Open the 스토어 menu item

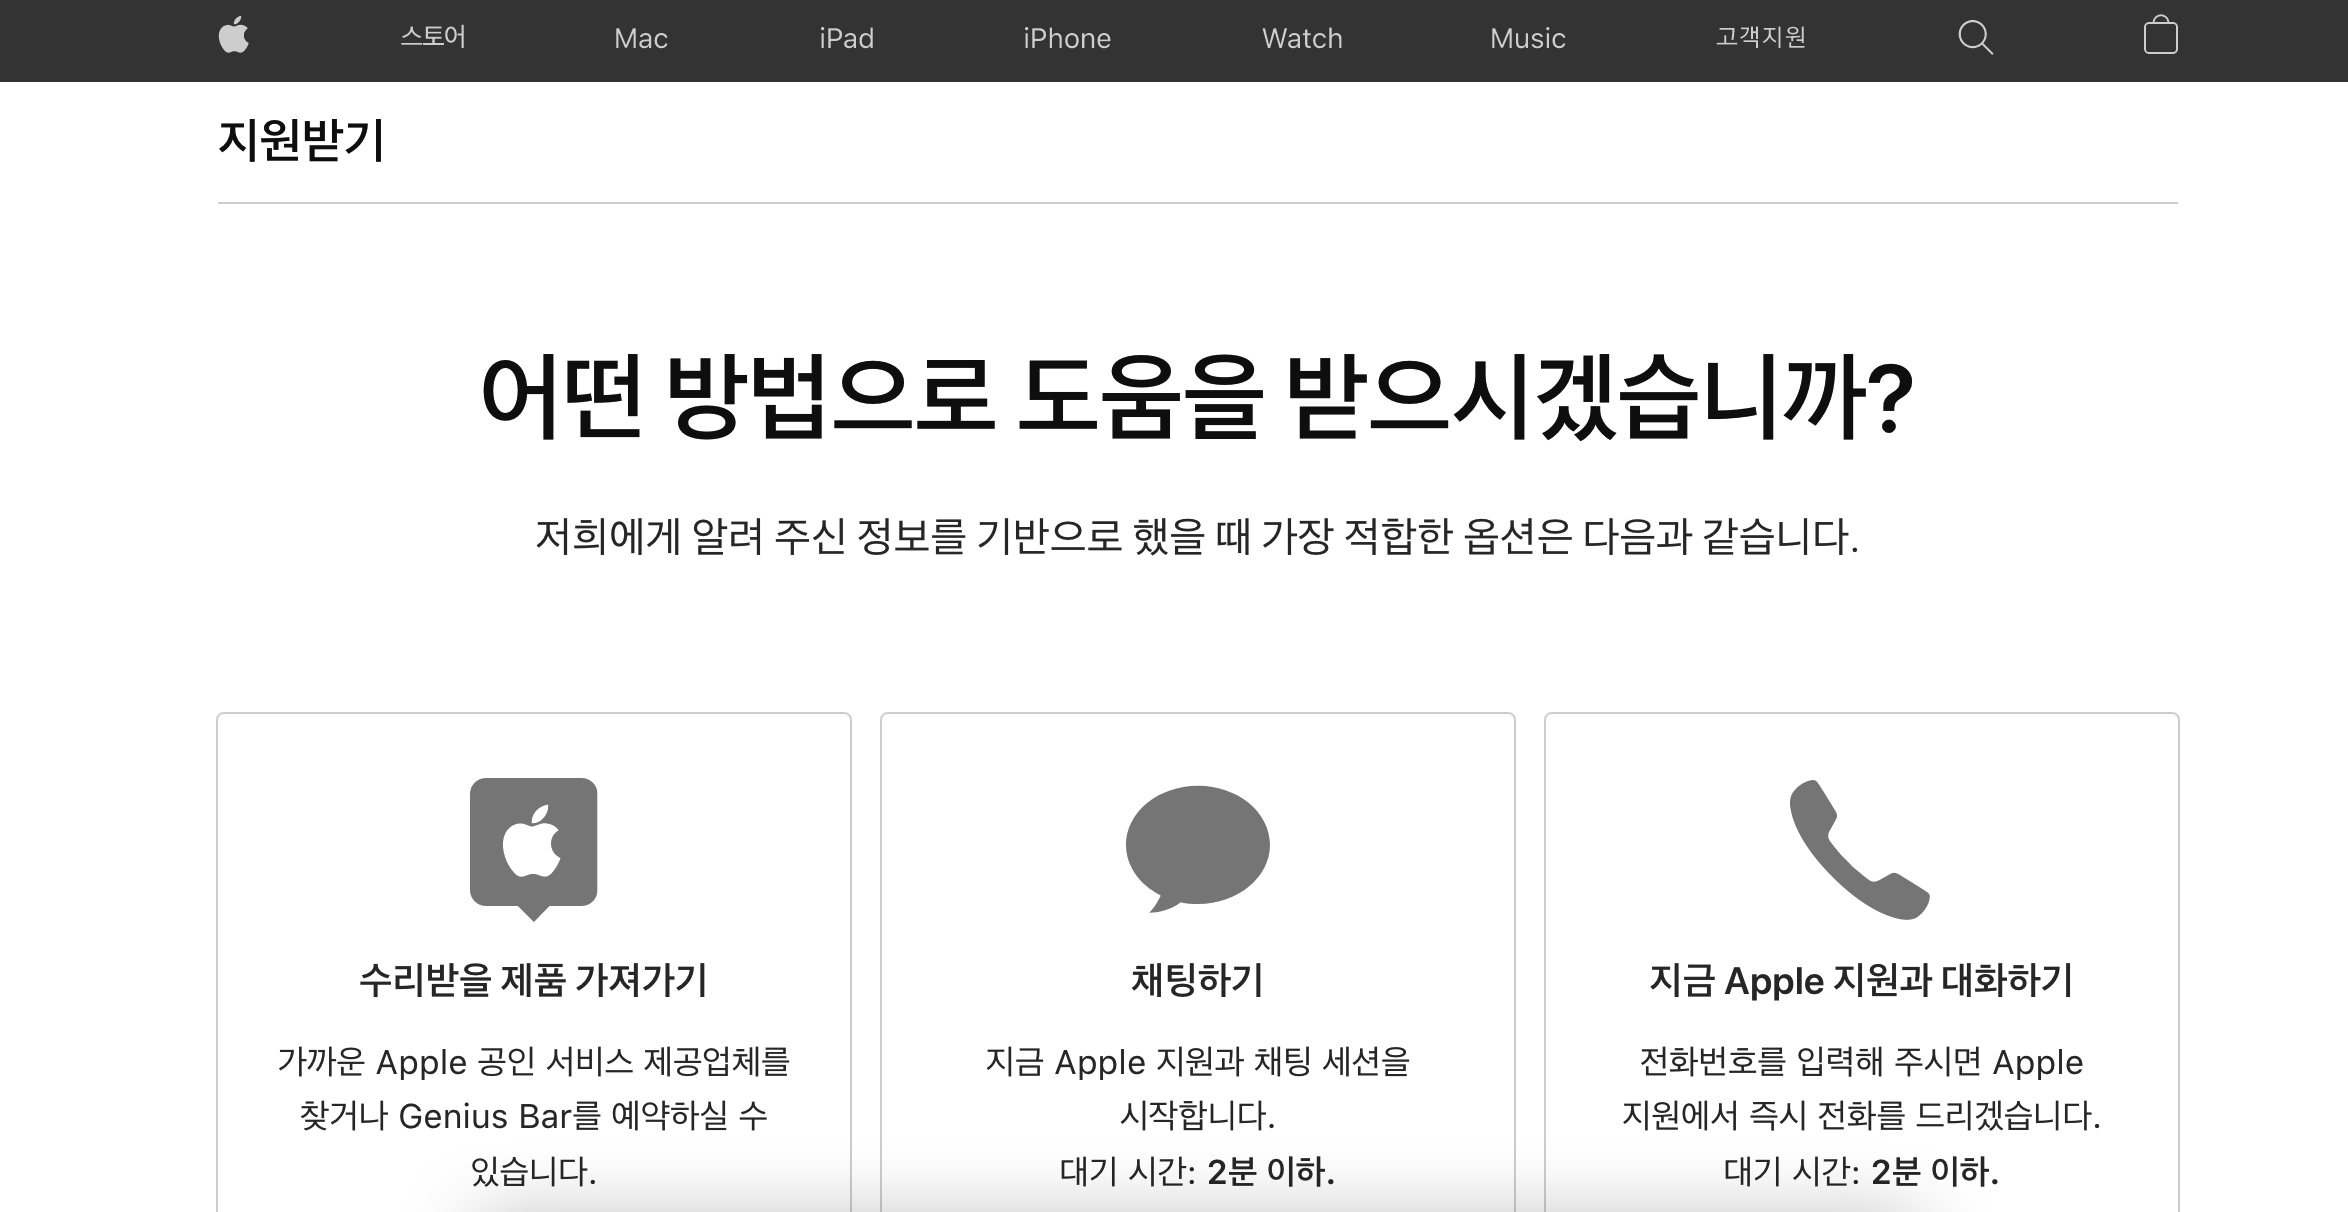433,38
